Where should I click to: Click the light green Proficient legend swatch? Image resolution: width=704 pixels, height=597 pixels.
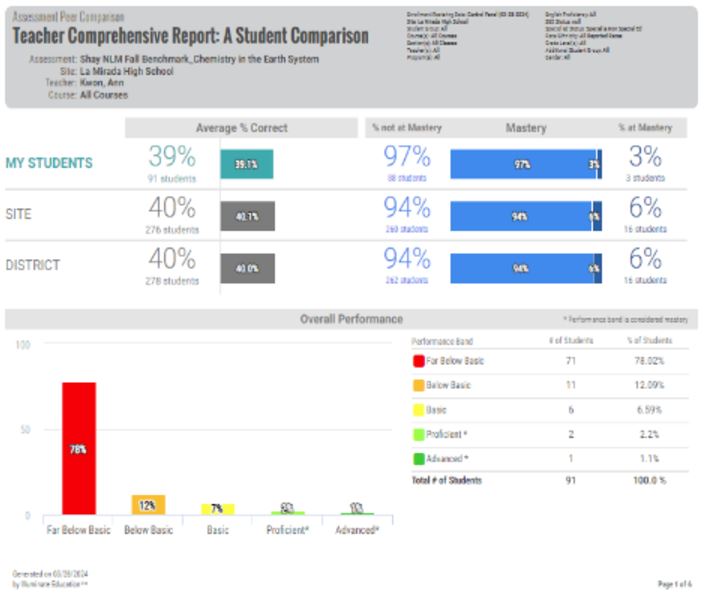418,435
